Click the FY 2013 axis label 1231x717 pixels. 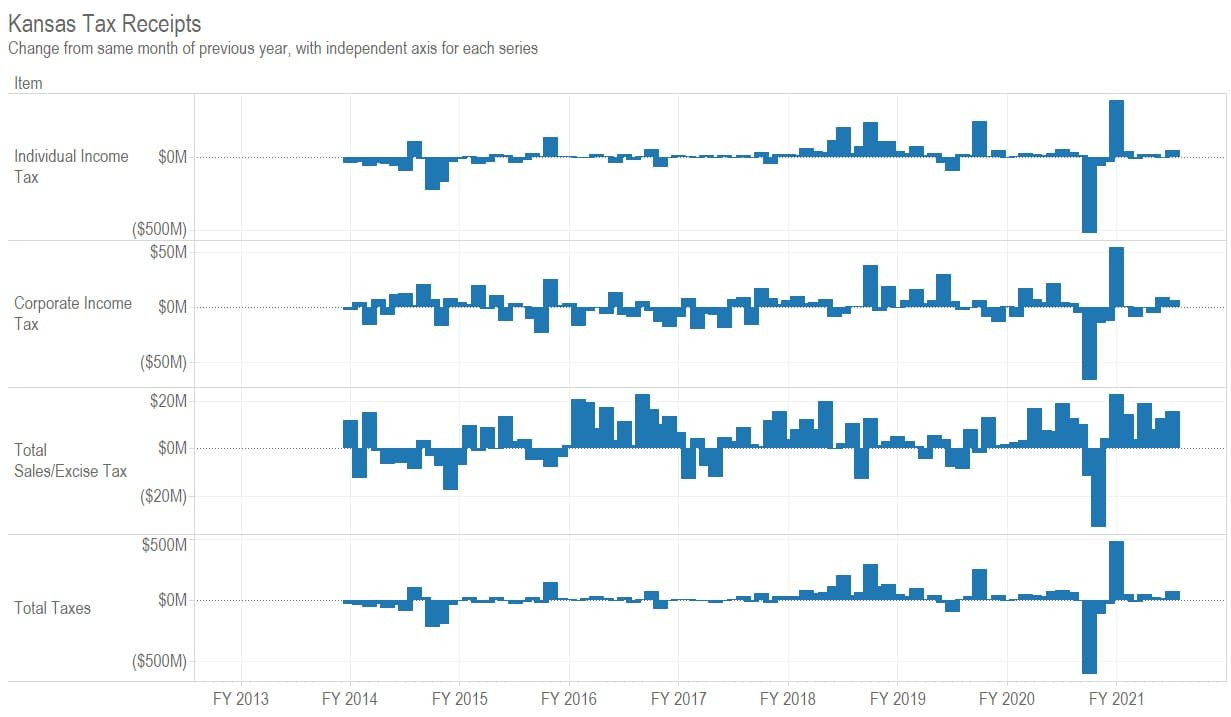click(x=241, y=698)
